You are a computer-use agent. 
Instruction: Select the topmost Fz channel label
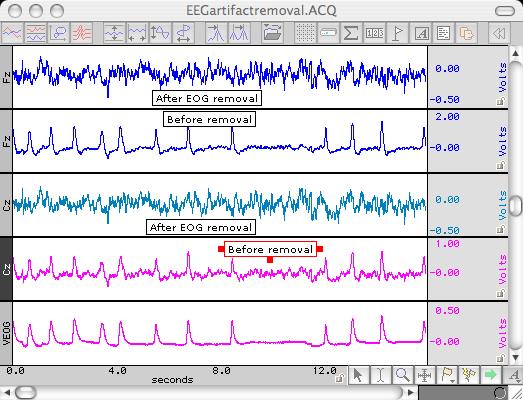[x=6, y=77]
